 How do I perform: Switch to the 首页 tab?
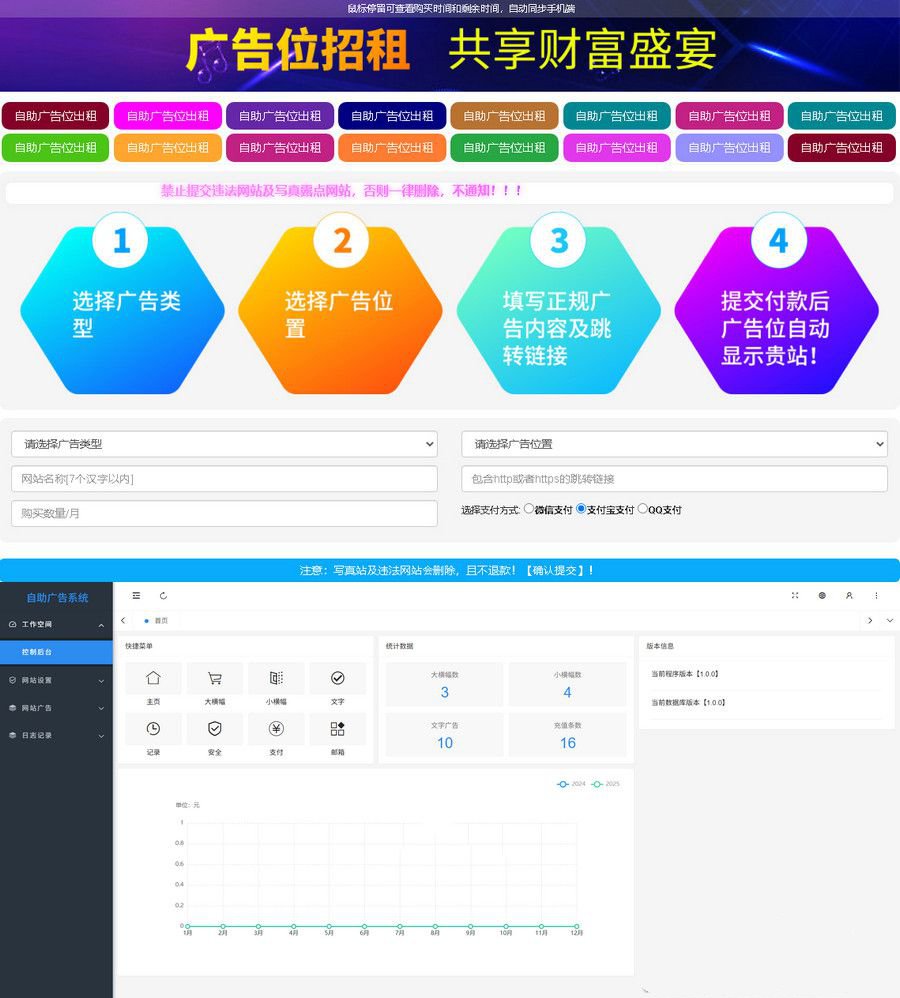[160, 621]
